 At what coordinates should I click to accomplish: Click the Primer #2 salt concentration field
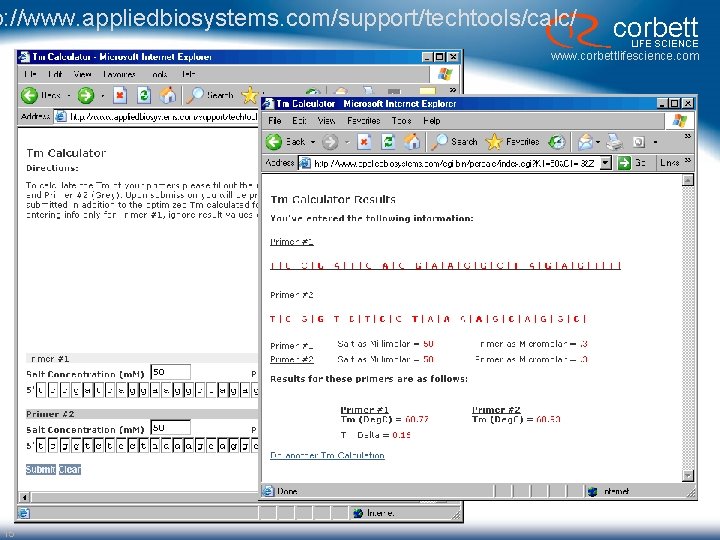click(x=170, y=428)
